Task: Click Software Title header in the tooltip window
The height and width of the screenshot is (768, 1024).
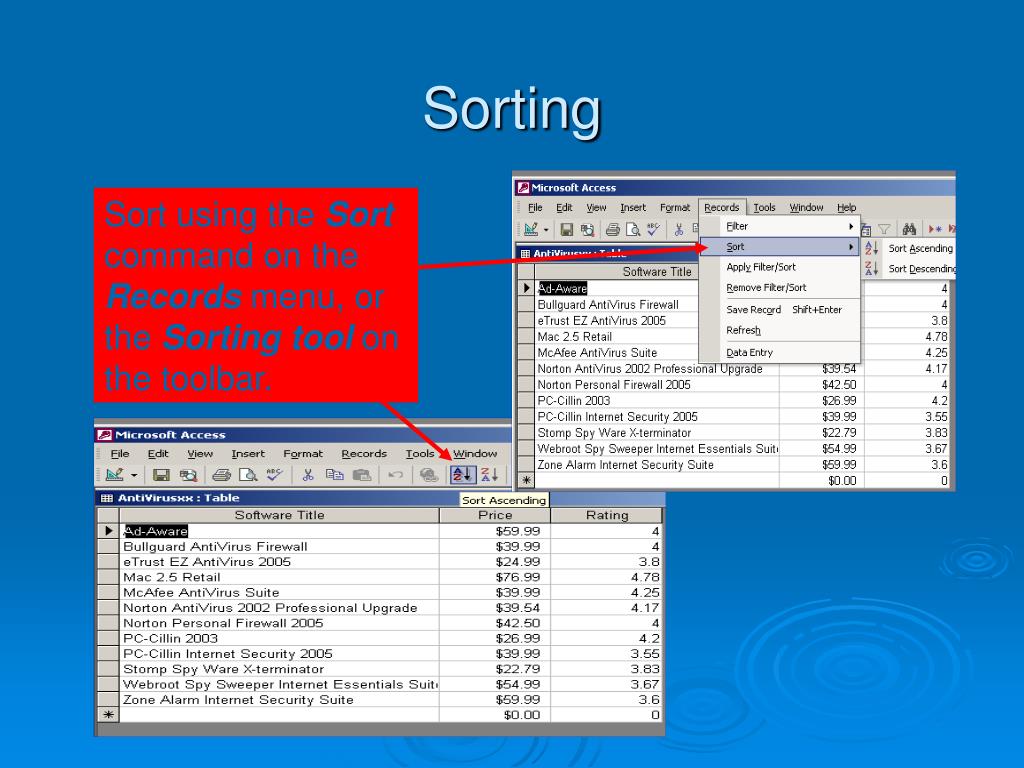Action: (x=280, y=515)
